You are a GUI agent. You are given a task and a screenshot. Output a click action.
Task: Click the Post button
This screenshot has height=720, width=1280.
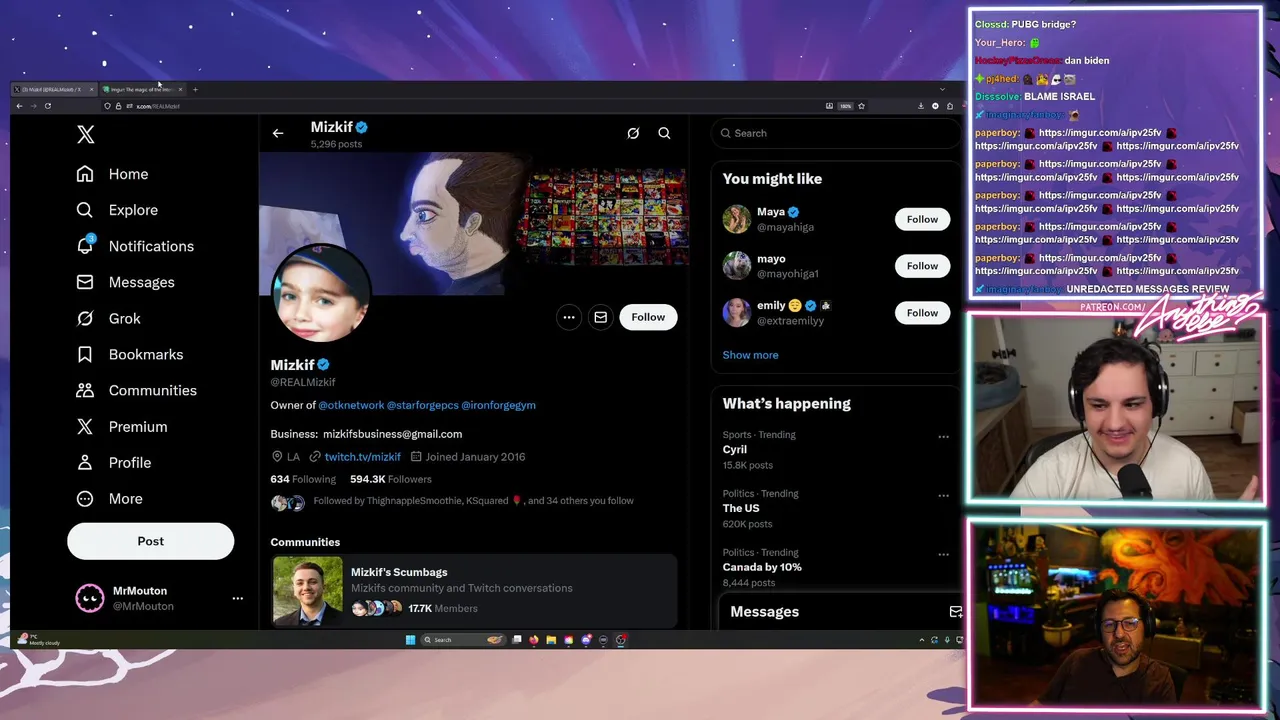tap(150, 541)
